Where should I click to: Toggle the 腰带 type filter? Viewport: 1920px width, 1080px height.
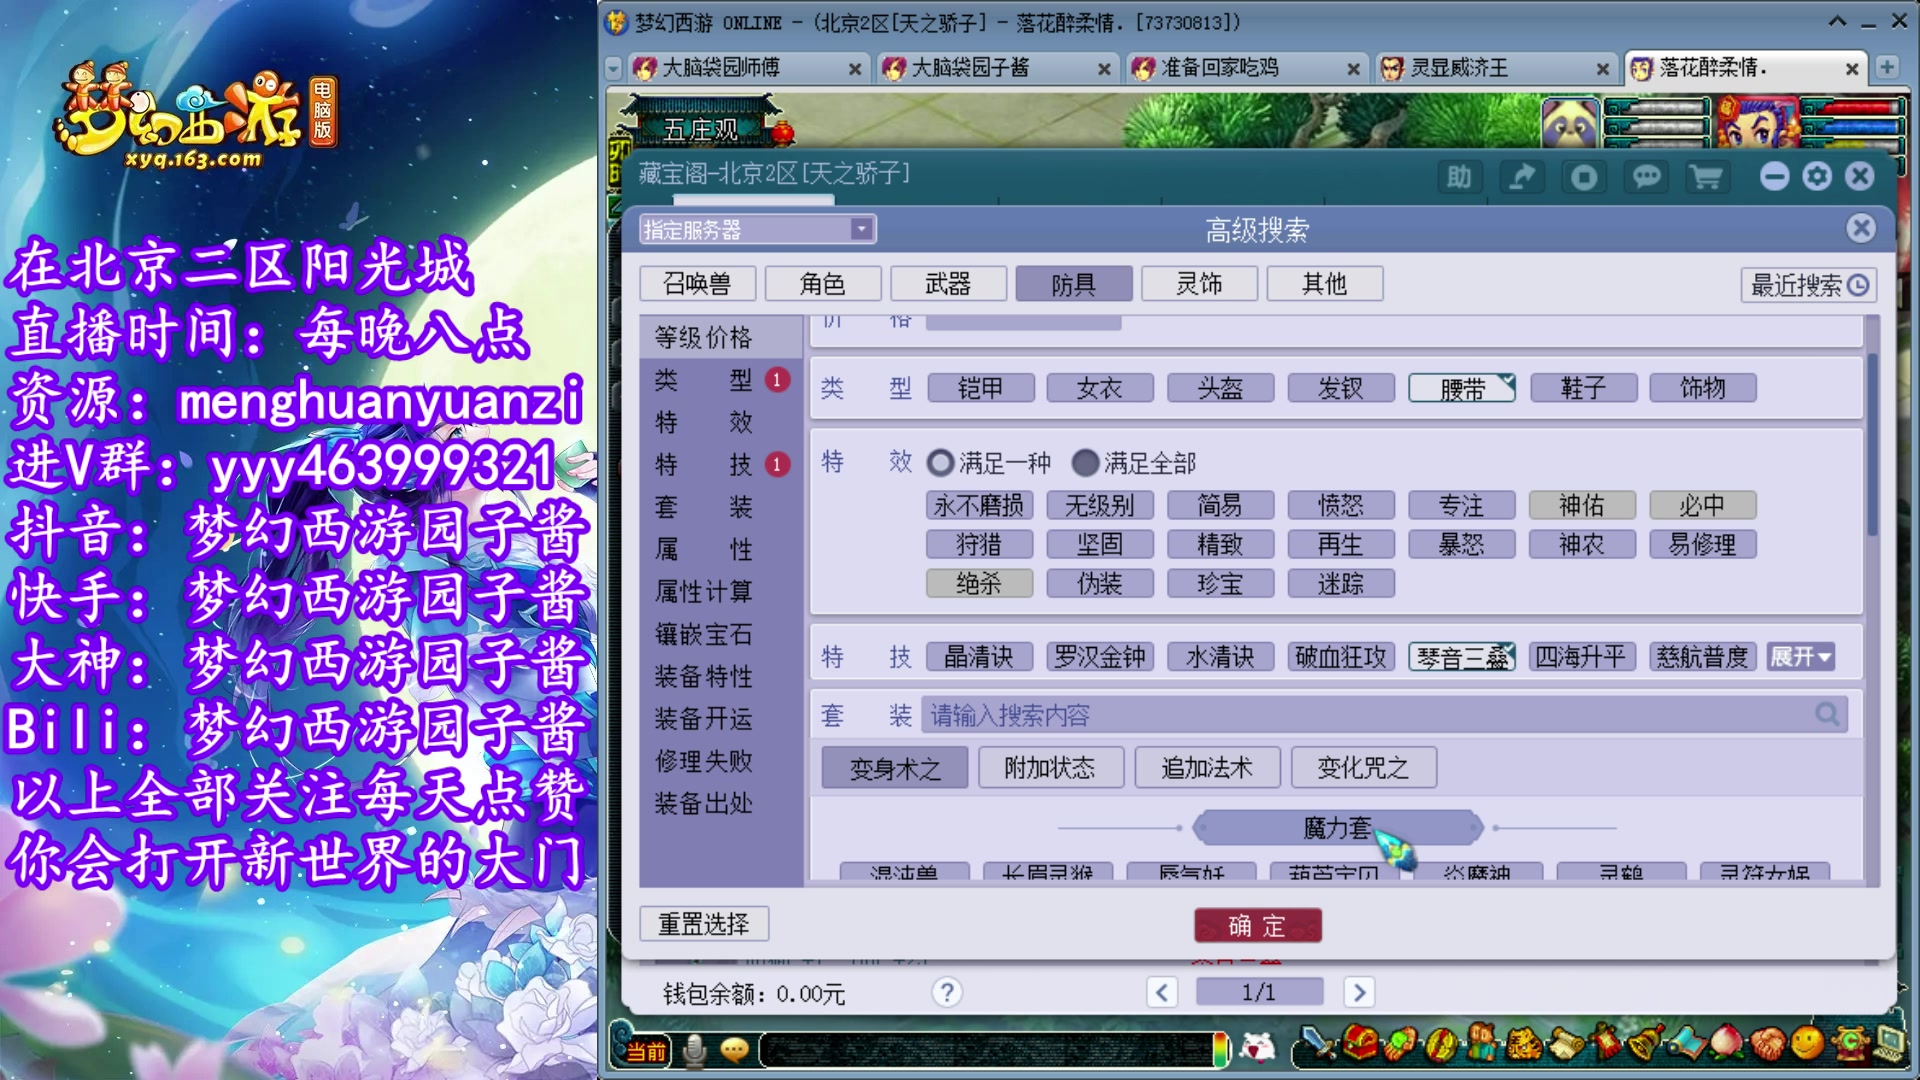click(1462, 388)
